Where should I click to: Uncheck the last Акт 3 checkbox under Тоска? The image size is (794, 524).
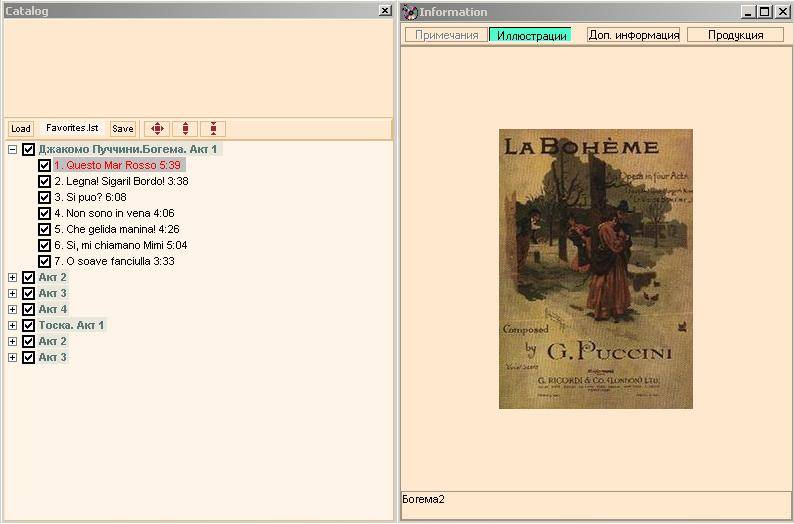pyautogui.click(x=28, y=357)
